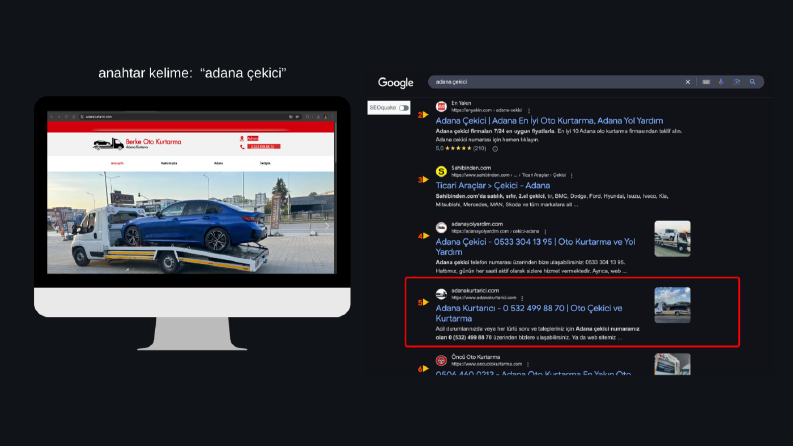Image resolution: width=793 pixels, height=446 pixels.
Task: Open 'Adana Çekici | Adana En İyi Oto Kurtarma' result
Action: (x=549, y=121)
